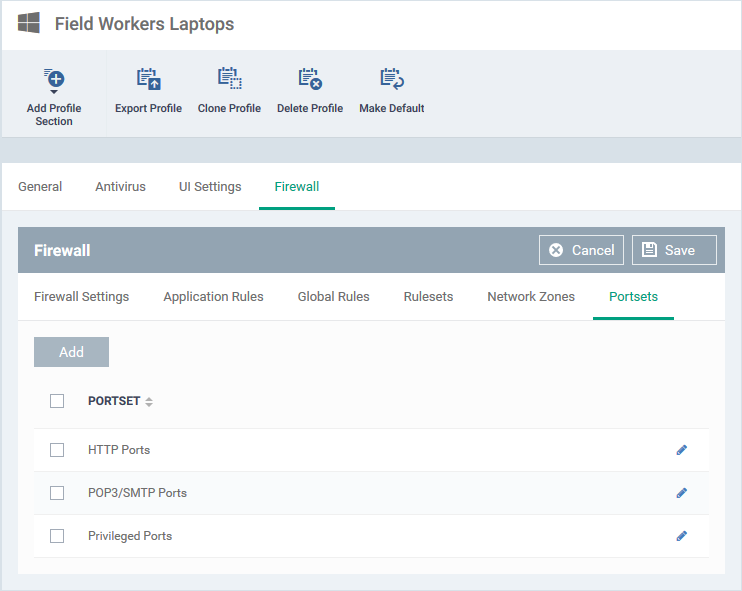Open the Firewall Settings sub-tab

pyautogui.click(x=81, y=297)
